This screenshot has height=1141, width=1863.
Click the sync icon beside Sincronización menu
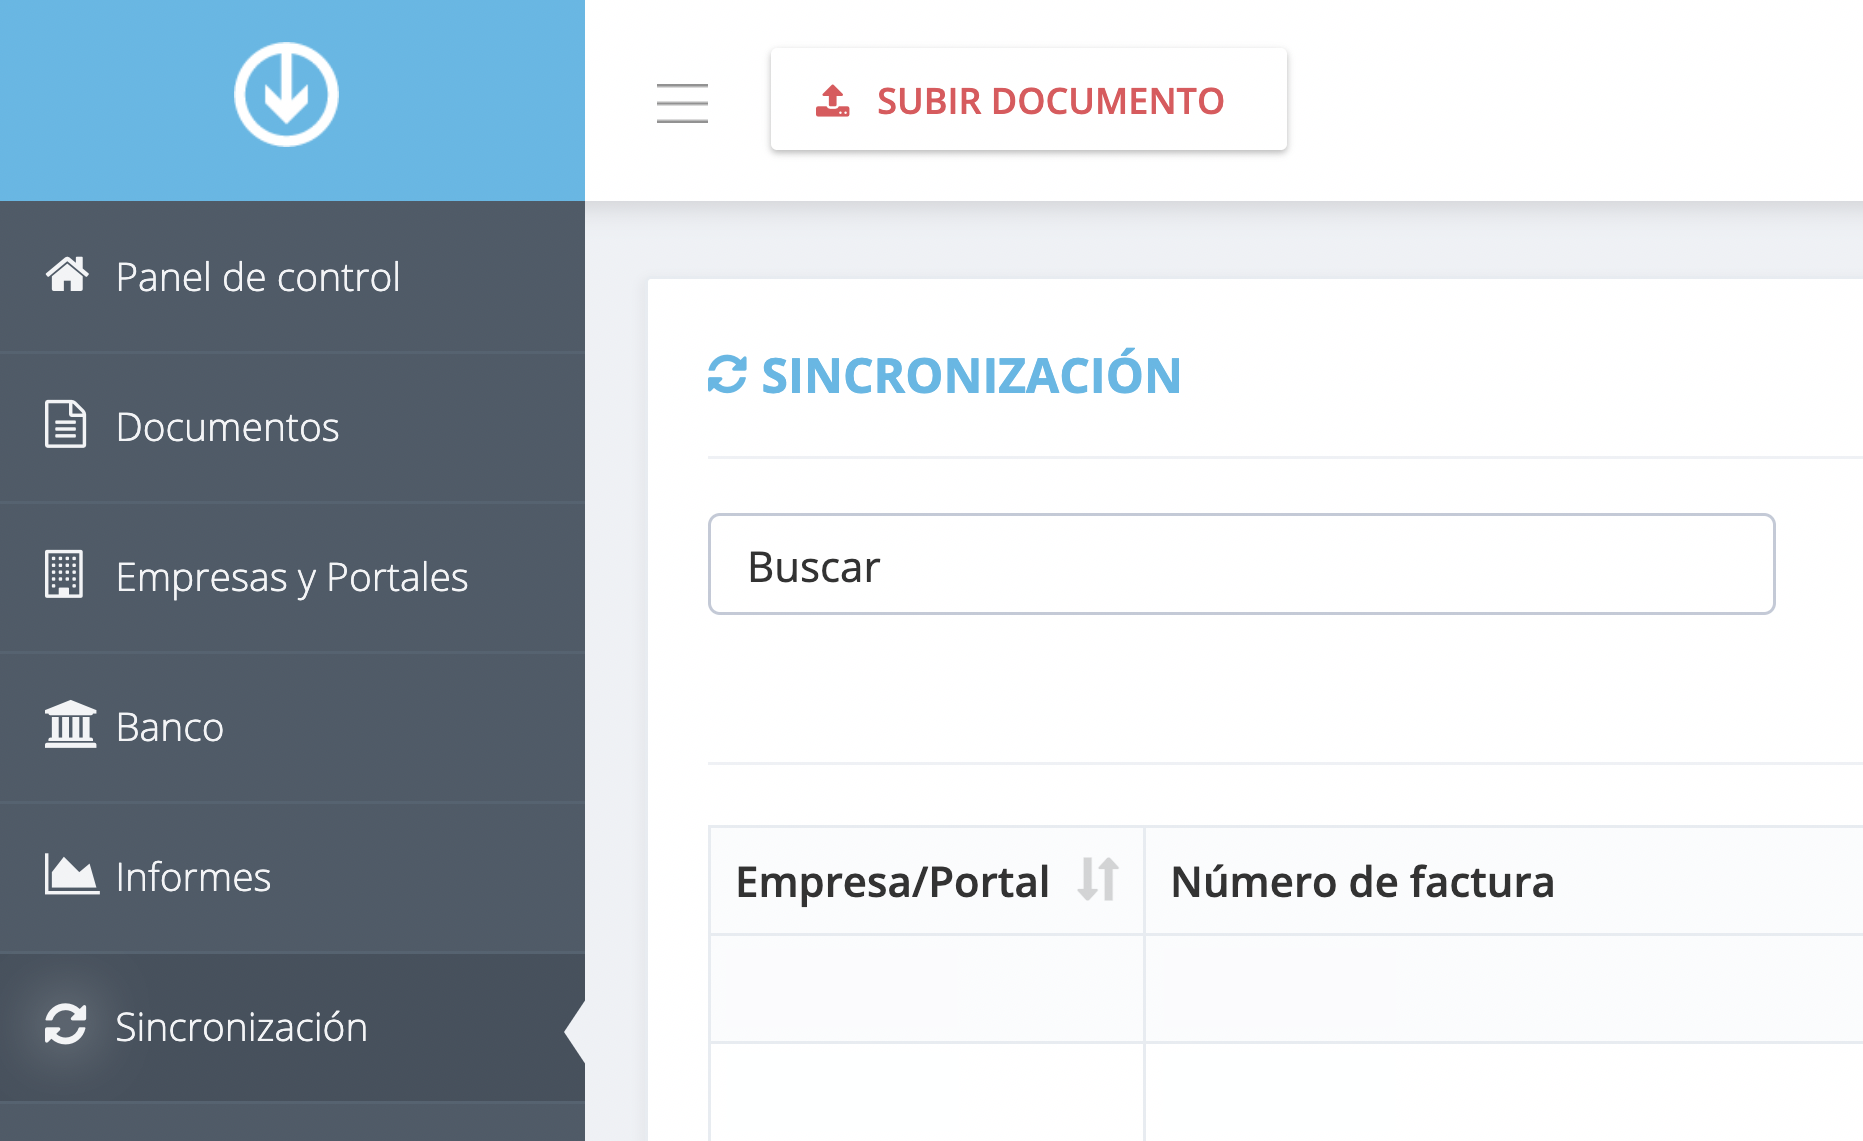point(66,1025)
